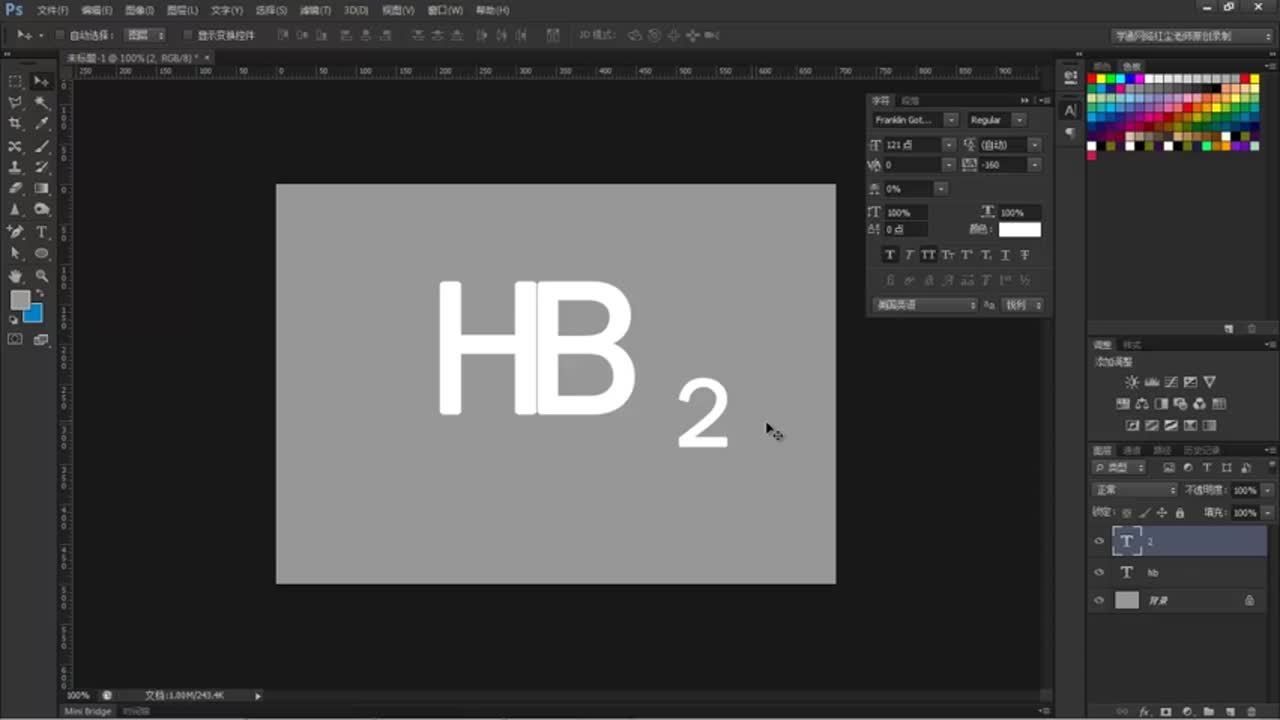Hide the 背景 background layer
Image resolution: width=1280 pixels, height=720 pixels.
point(1099,601)
